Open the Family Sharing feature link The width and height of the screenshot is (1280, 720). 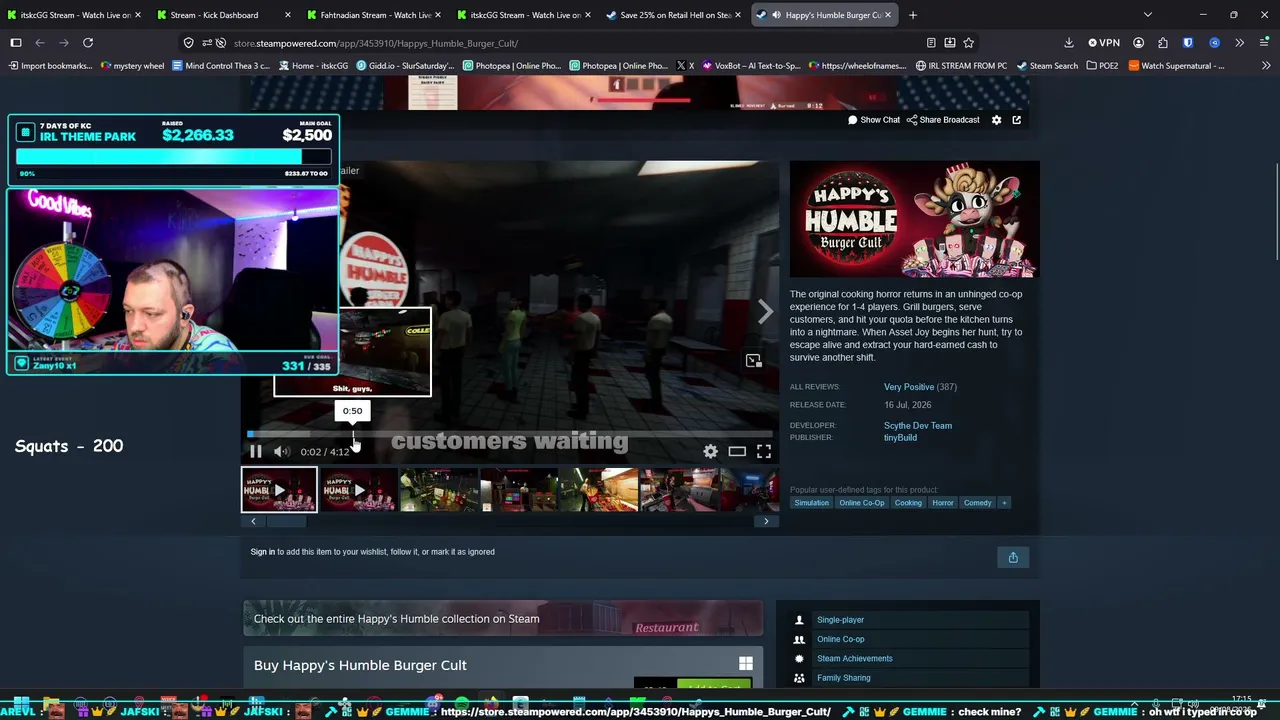(844, 678)
